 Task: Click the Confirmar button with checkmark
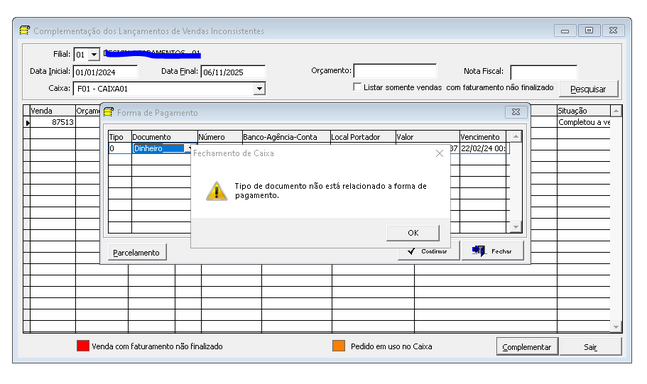coord(428,251)
